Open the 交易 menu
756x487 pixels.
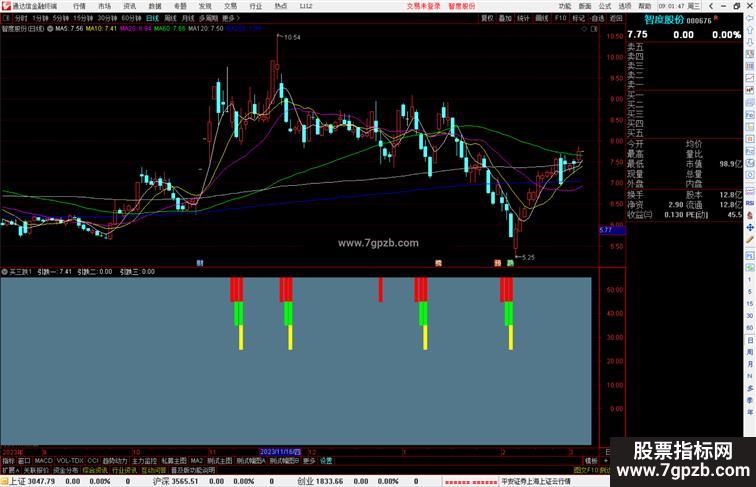coord(230,6)
